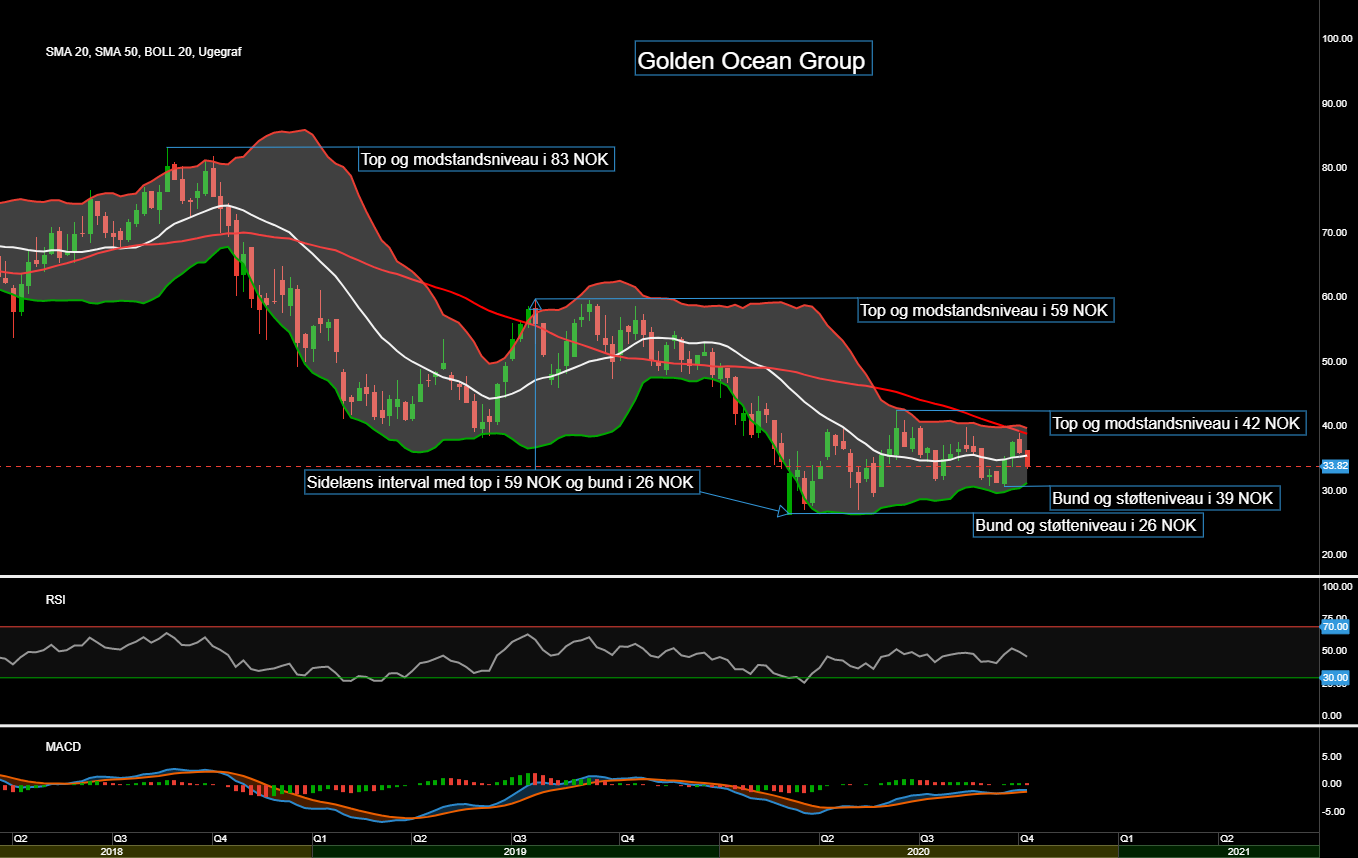This screenshot has height=858, width=1358.
Task: Click the 80.00 price axis label
Action: [x=1335, y=168]
